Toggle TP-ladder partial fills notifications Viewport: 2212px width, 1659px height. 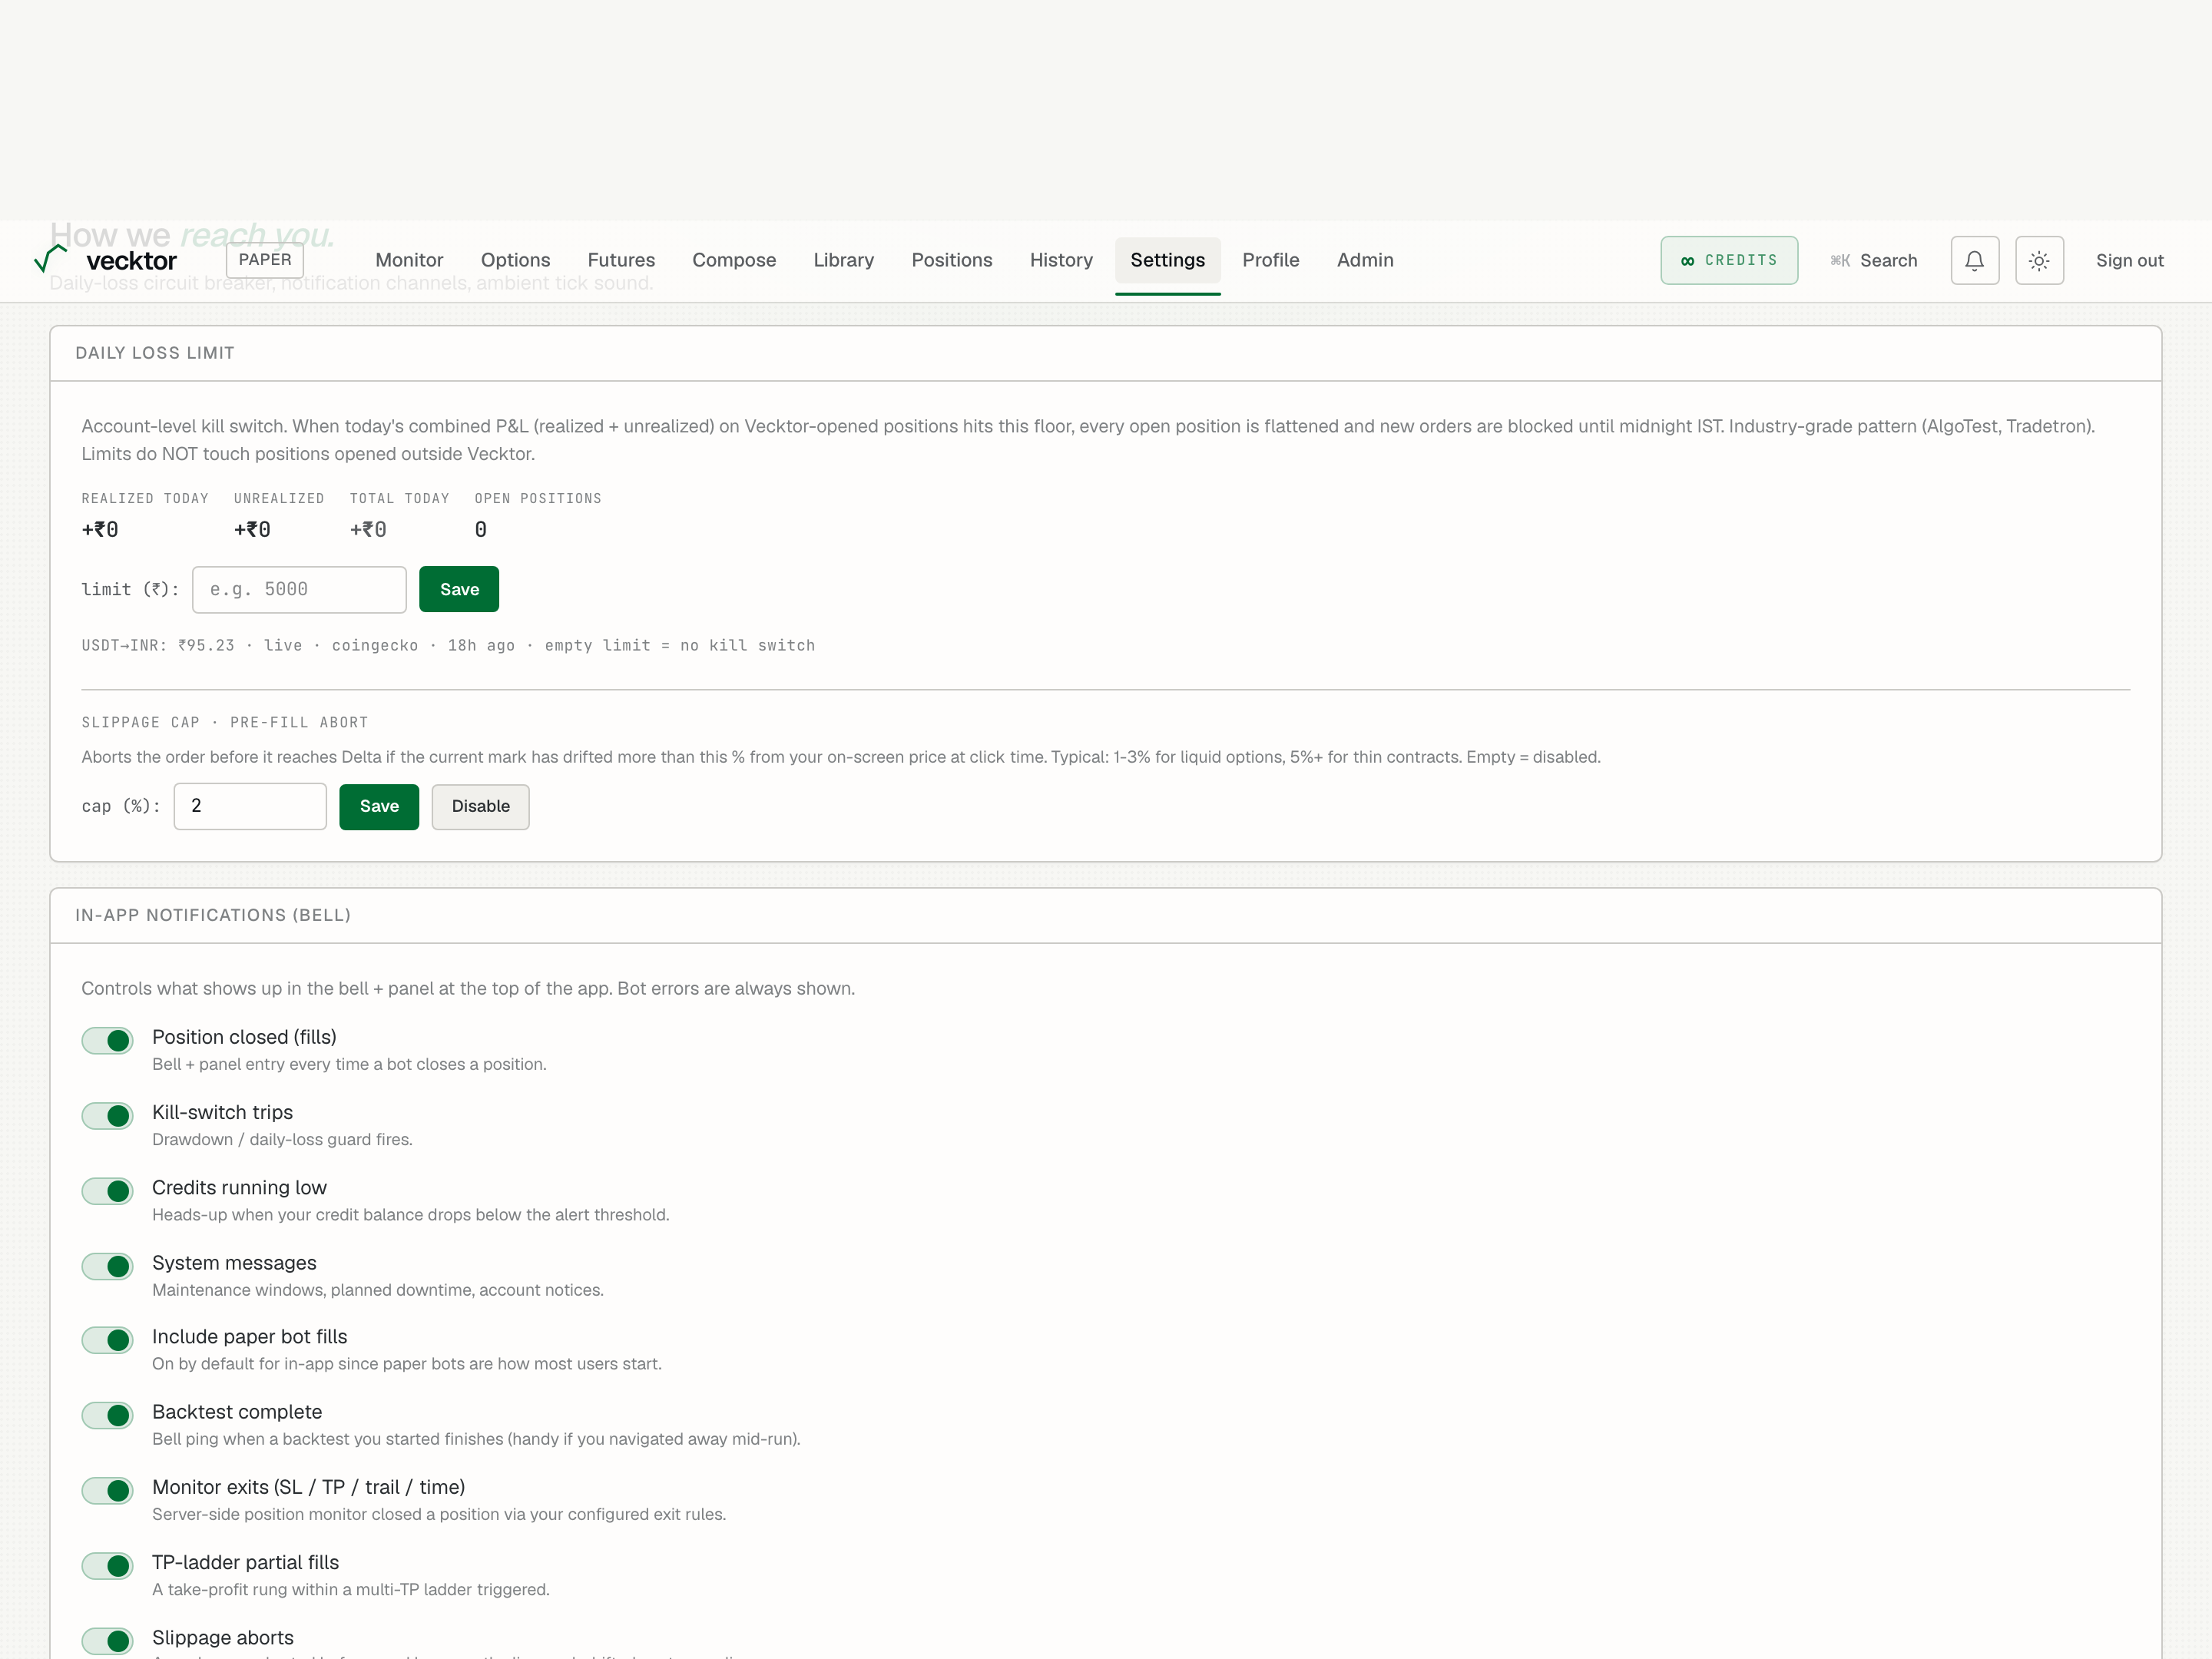[107, 1565]
